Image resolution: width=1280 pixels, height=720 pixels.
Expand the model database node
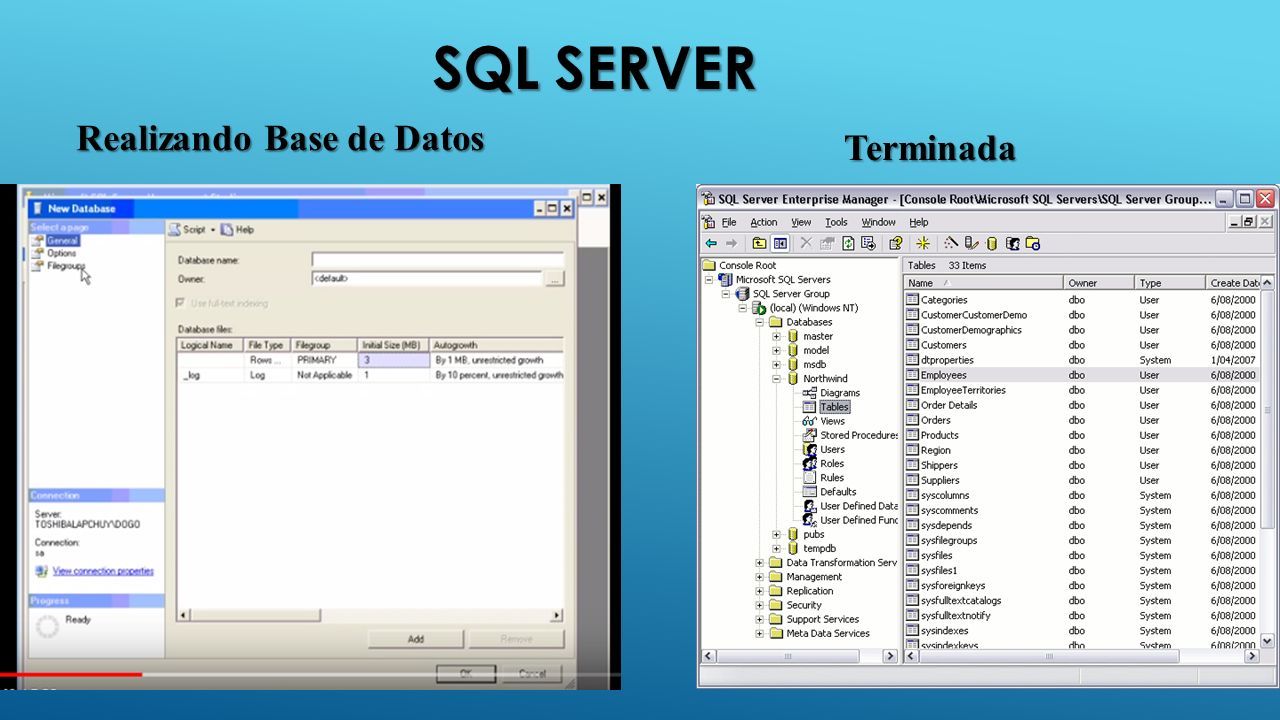(776, 351)
